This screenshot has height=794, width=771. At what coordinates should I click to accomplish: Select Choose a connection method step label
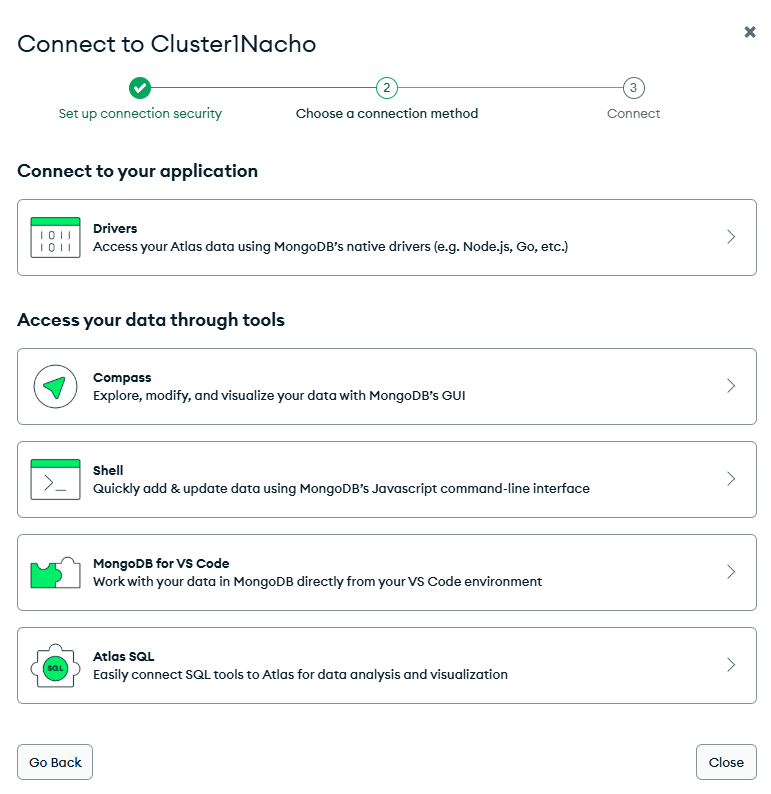pos(387,113)
